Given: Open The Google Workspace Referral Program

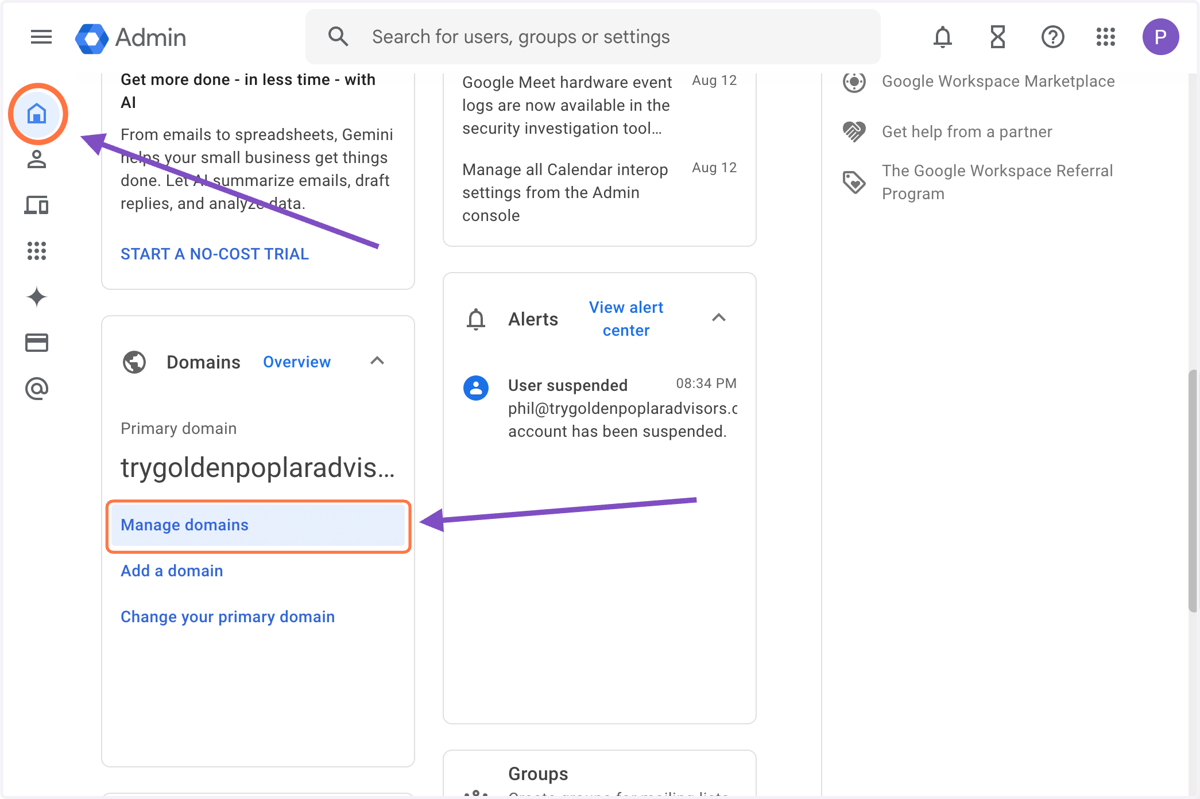Looking at the screenshot, I should [997, 182].
